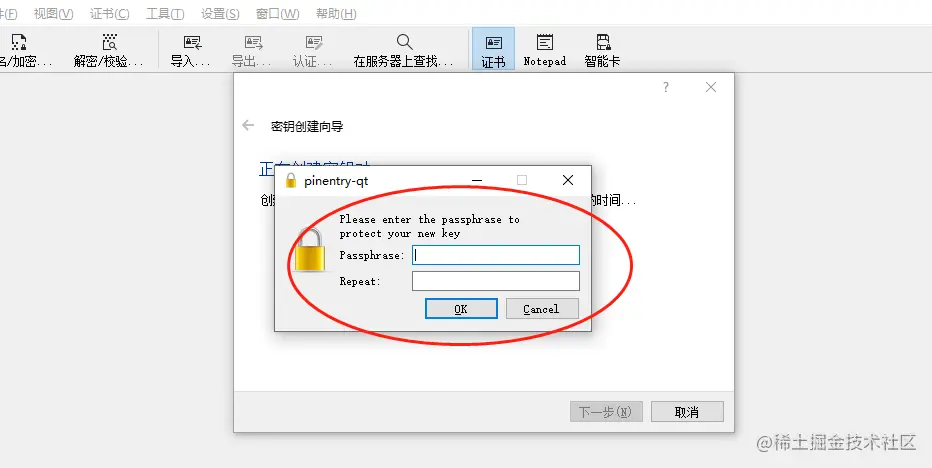932x468 pixels.
Task: Close the pinentry-qt dialog window
Action: point(568,180)
